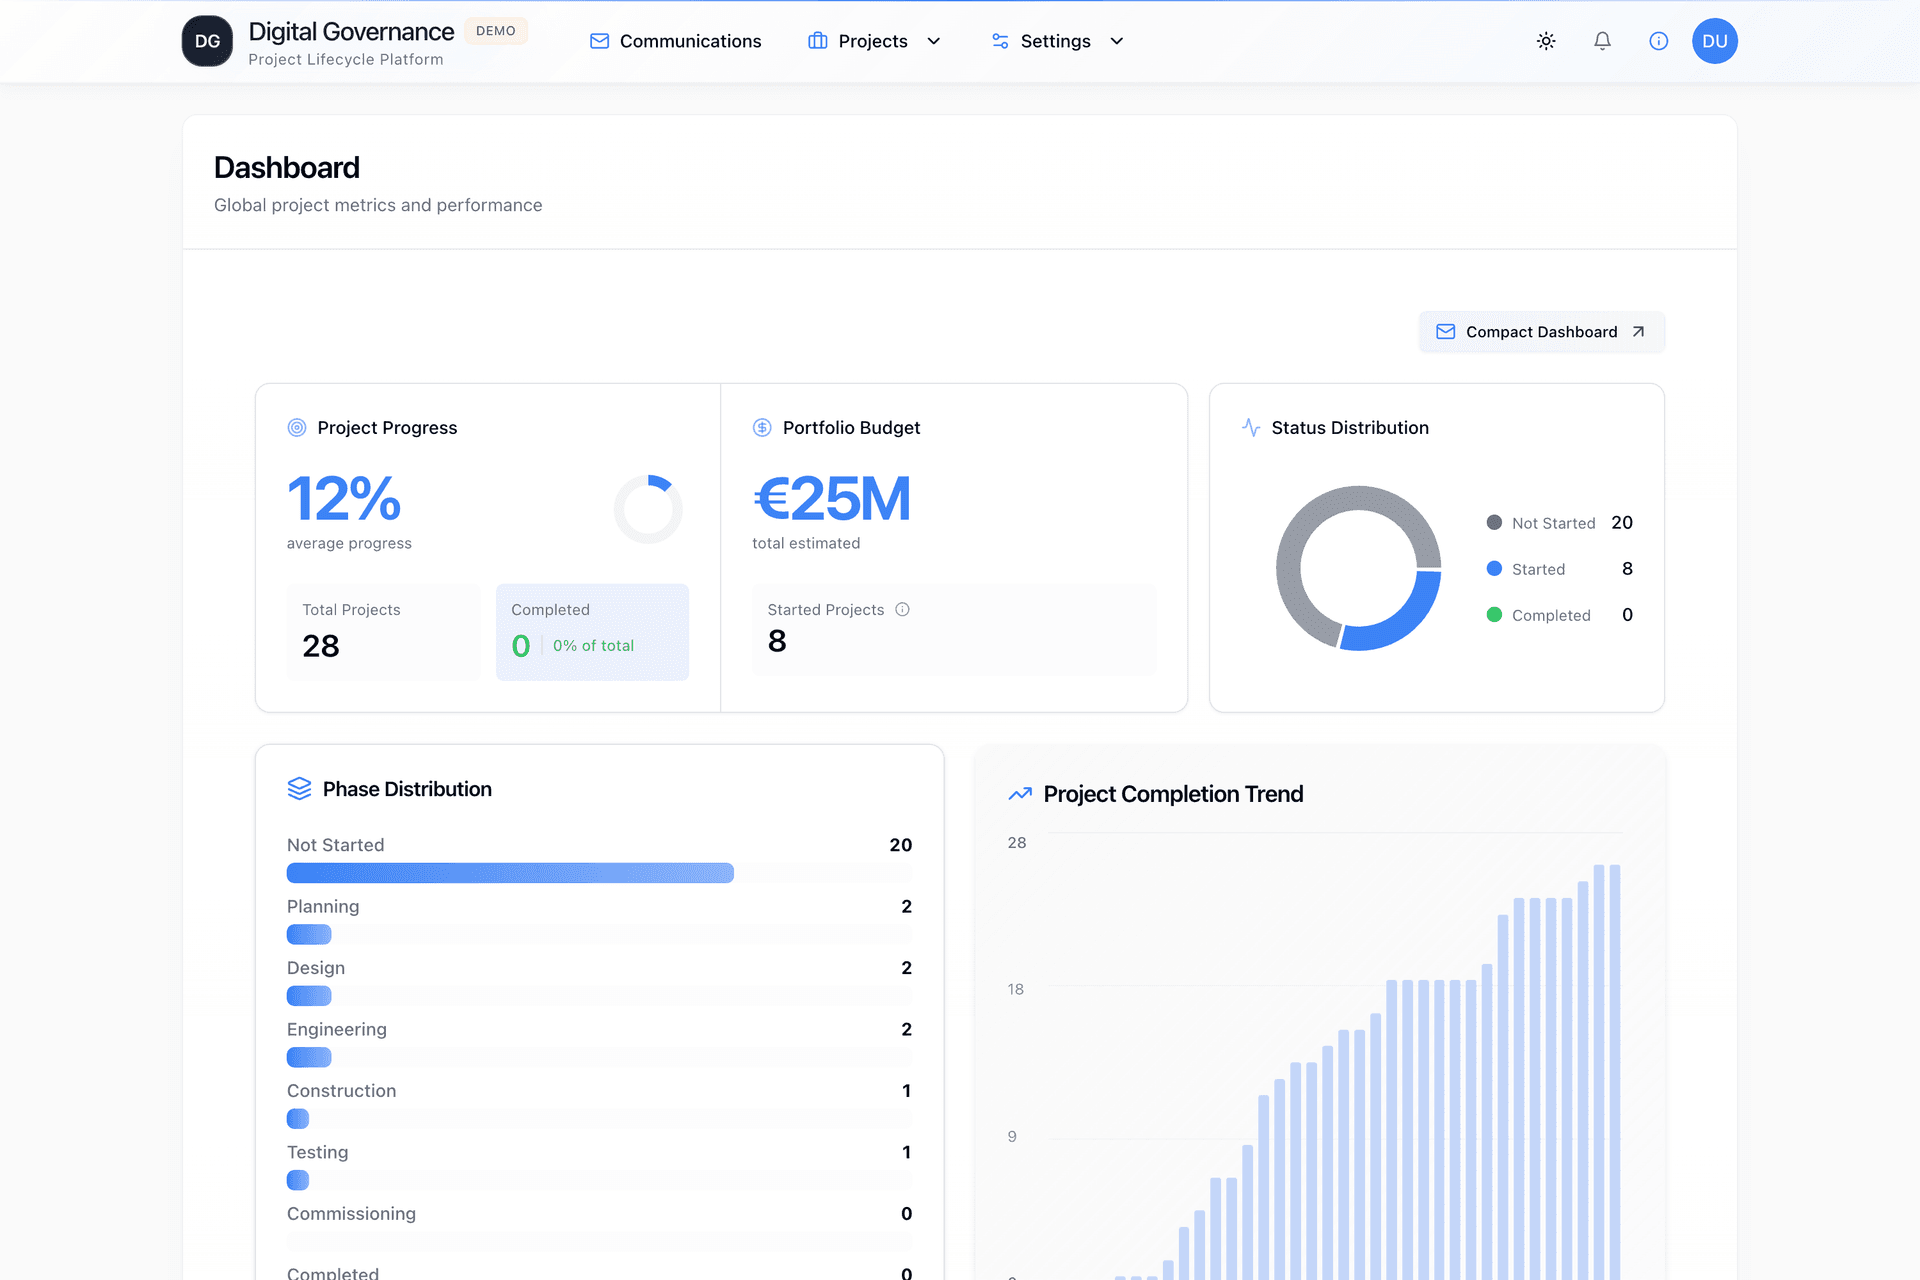
Task: Click the Construction phase label
Action: pos(341,1091)
